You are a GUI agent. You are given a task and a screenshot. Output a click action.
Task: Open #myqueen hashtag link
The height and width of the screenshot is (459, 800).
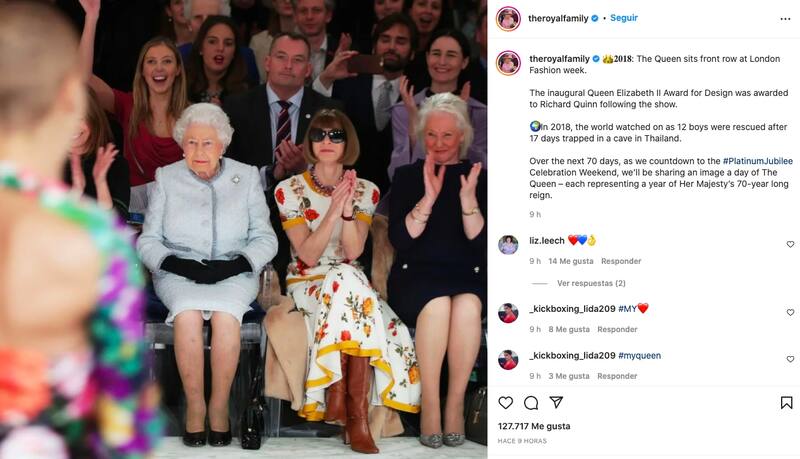point(639,355)
